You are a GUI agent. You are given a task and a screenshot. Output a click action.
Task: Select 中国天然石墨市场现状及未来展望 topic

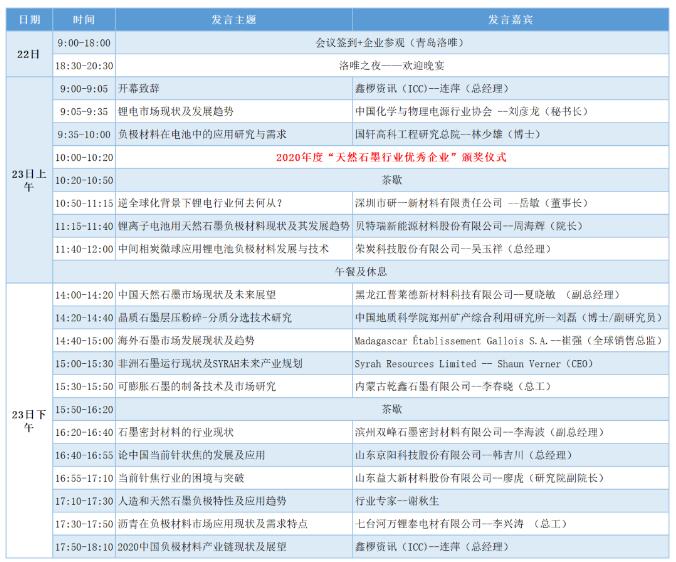point(234,295)
